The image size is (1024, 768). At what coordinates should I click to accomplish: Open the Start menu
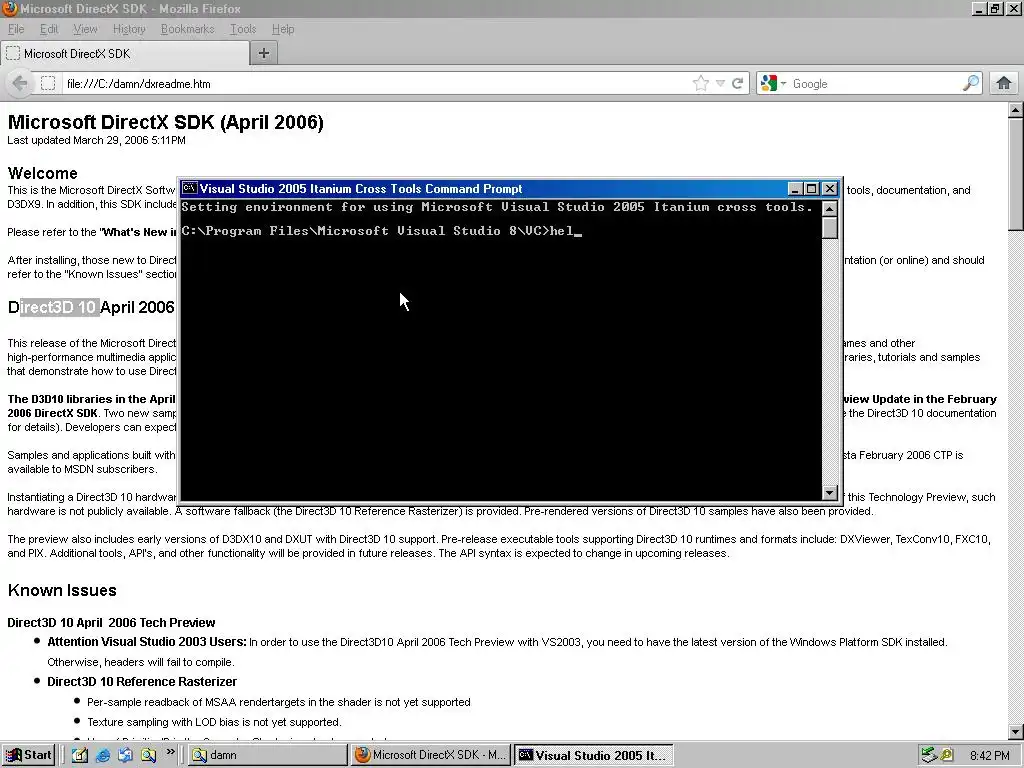pos(29,755)
